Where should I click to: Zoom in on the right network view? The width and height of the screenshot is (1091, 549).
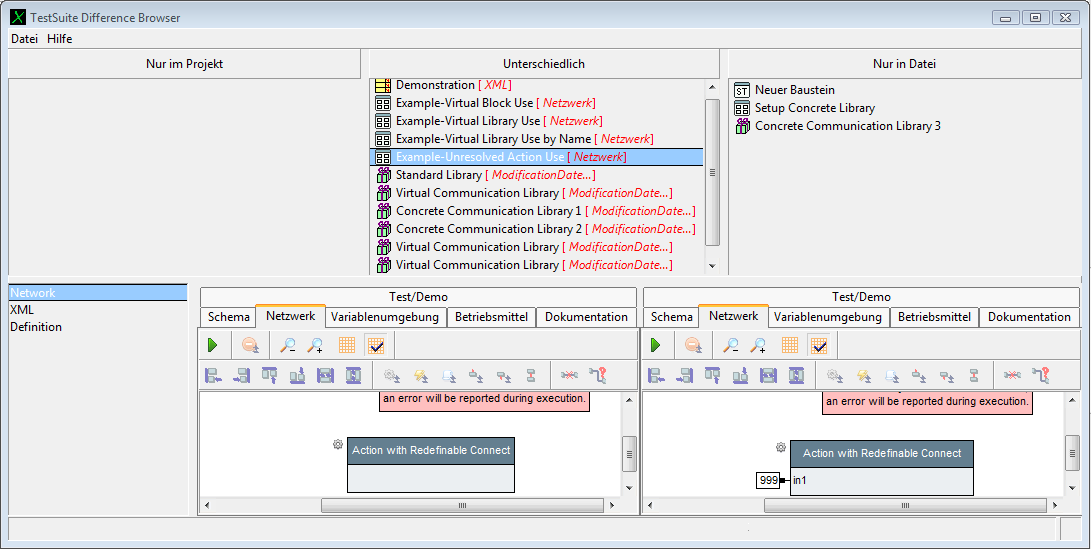click(x=759, y=345)
